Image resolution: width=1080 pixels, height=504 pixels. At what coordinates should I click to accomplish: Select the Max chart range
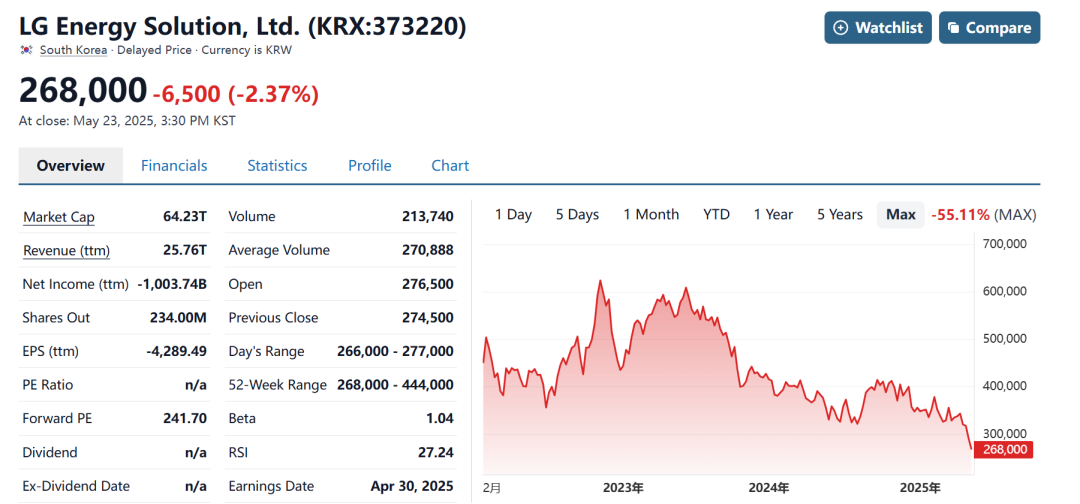tap(900, 215)
